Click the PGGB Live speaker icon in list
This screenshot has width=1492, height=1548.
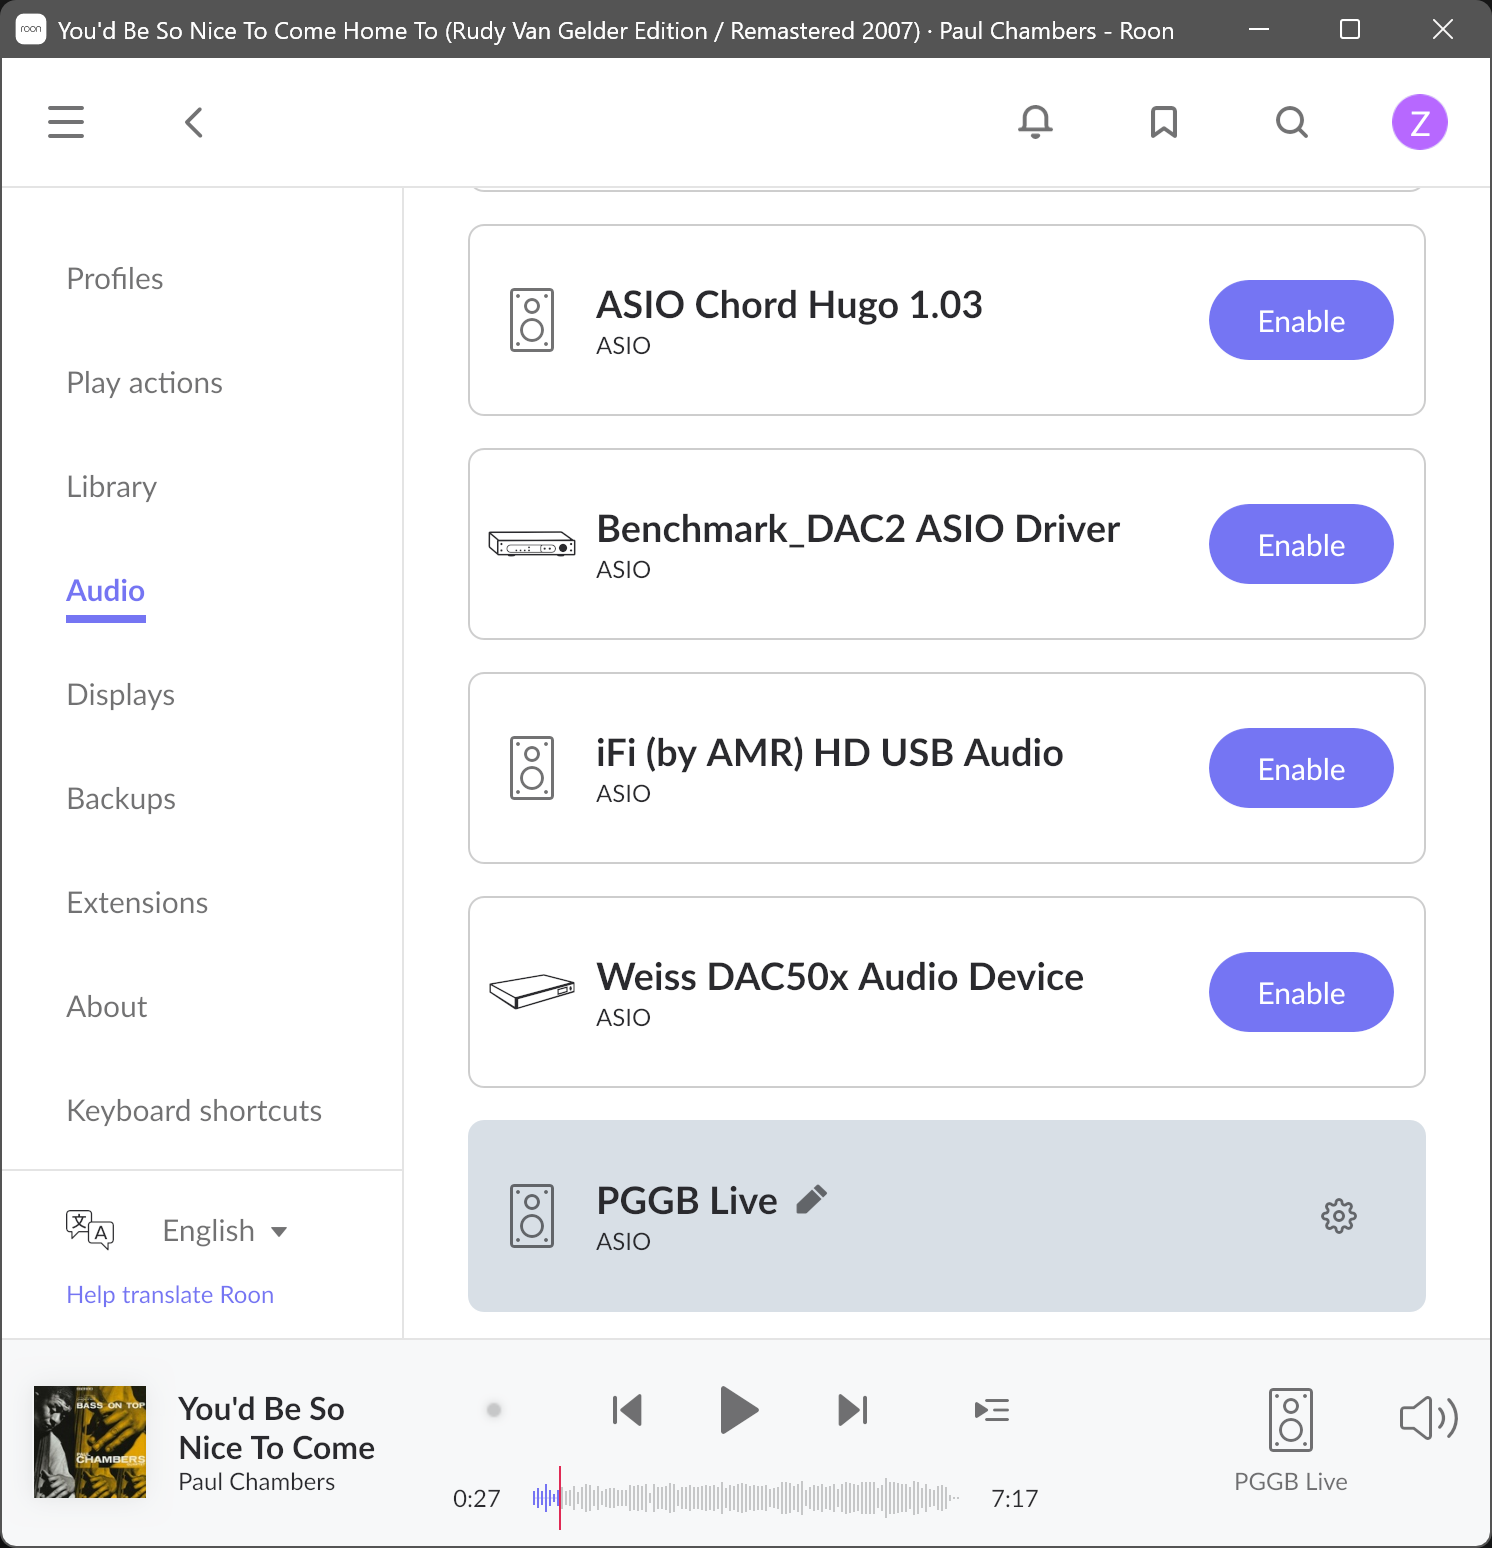coord(532,1216)
